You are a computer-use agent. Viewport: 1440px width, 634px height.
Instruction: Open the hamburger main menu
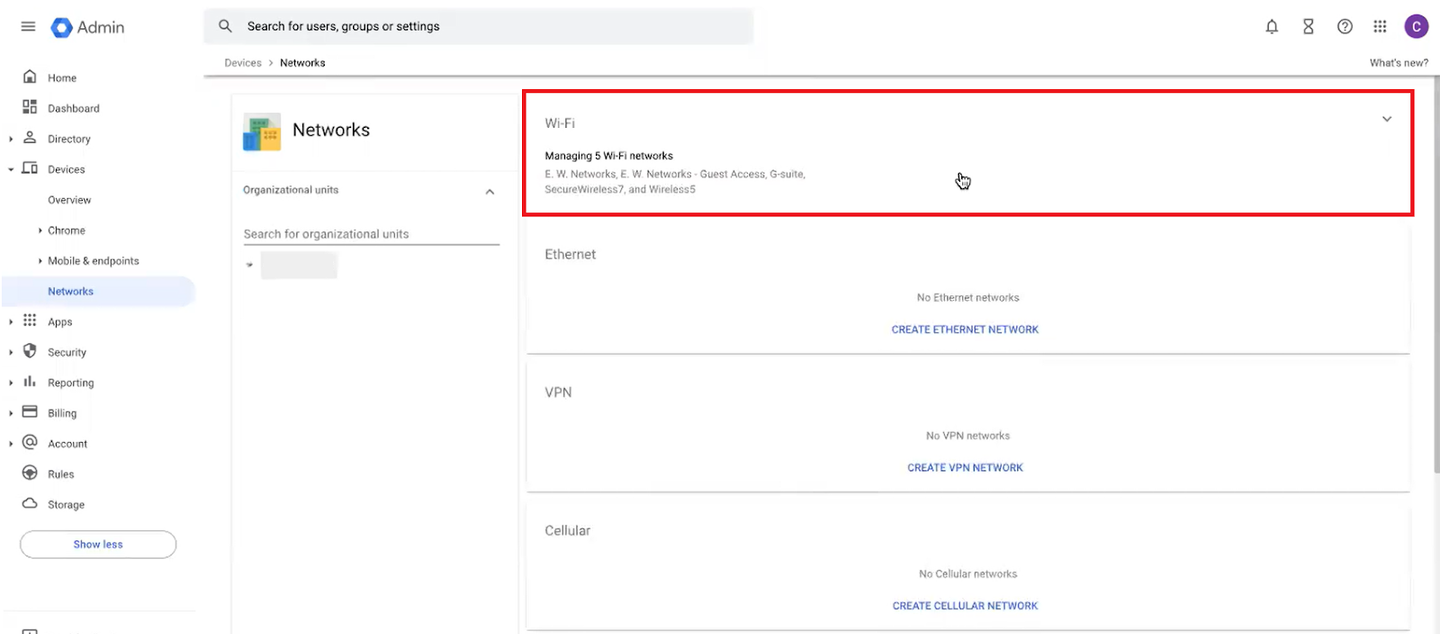tap(28, 27)
